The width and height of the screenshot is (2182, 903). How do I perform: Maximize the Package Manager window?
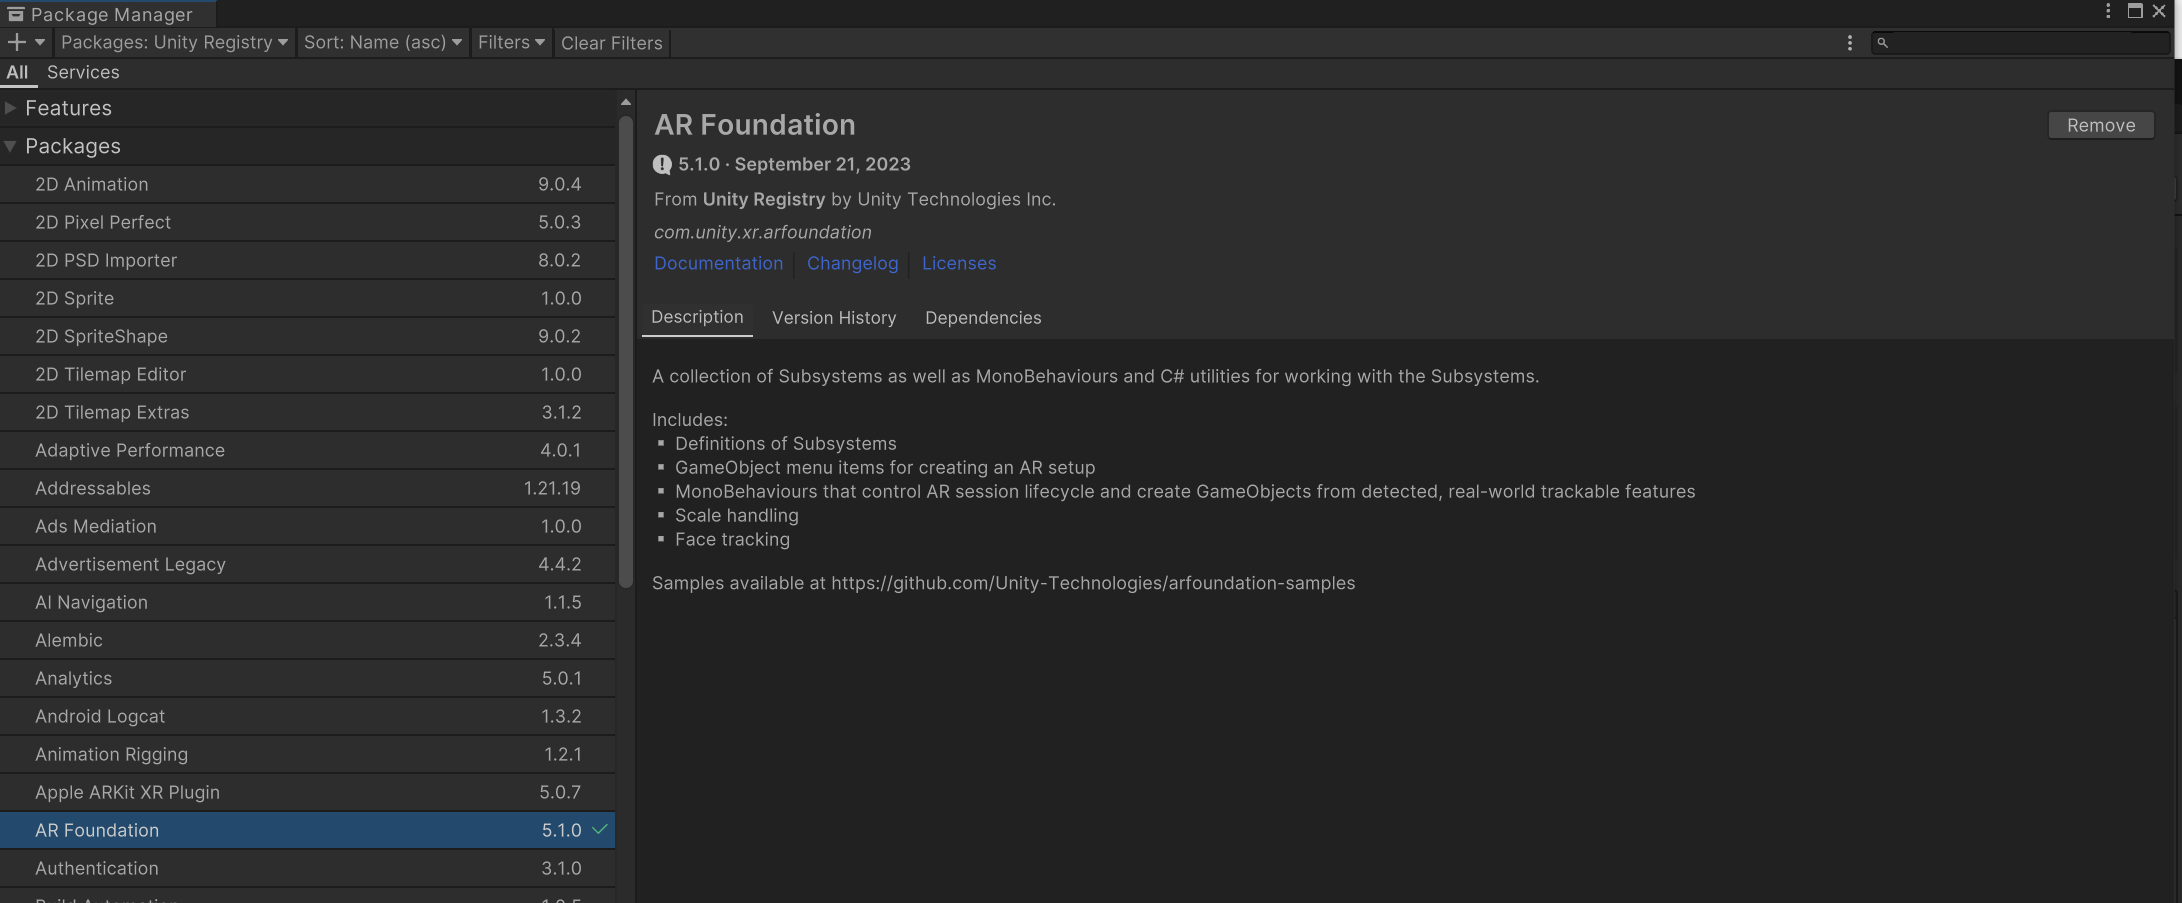pos(2134,11)
